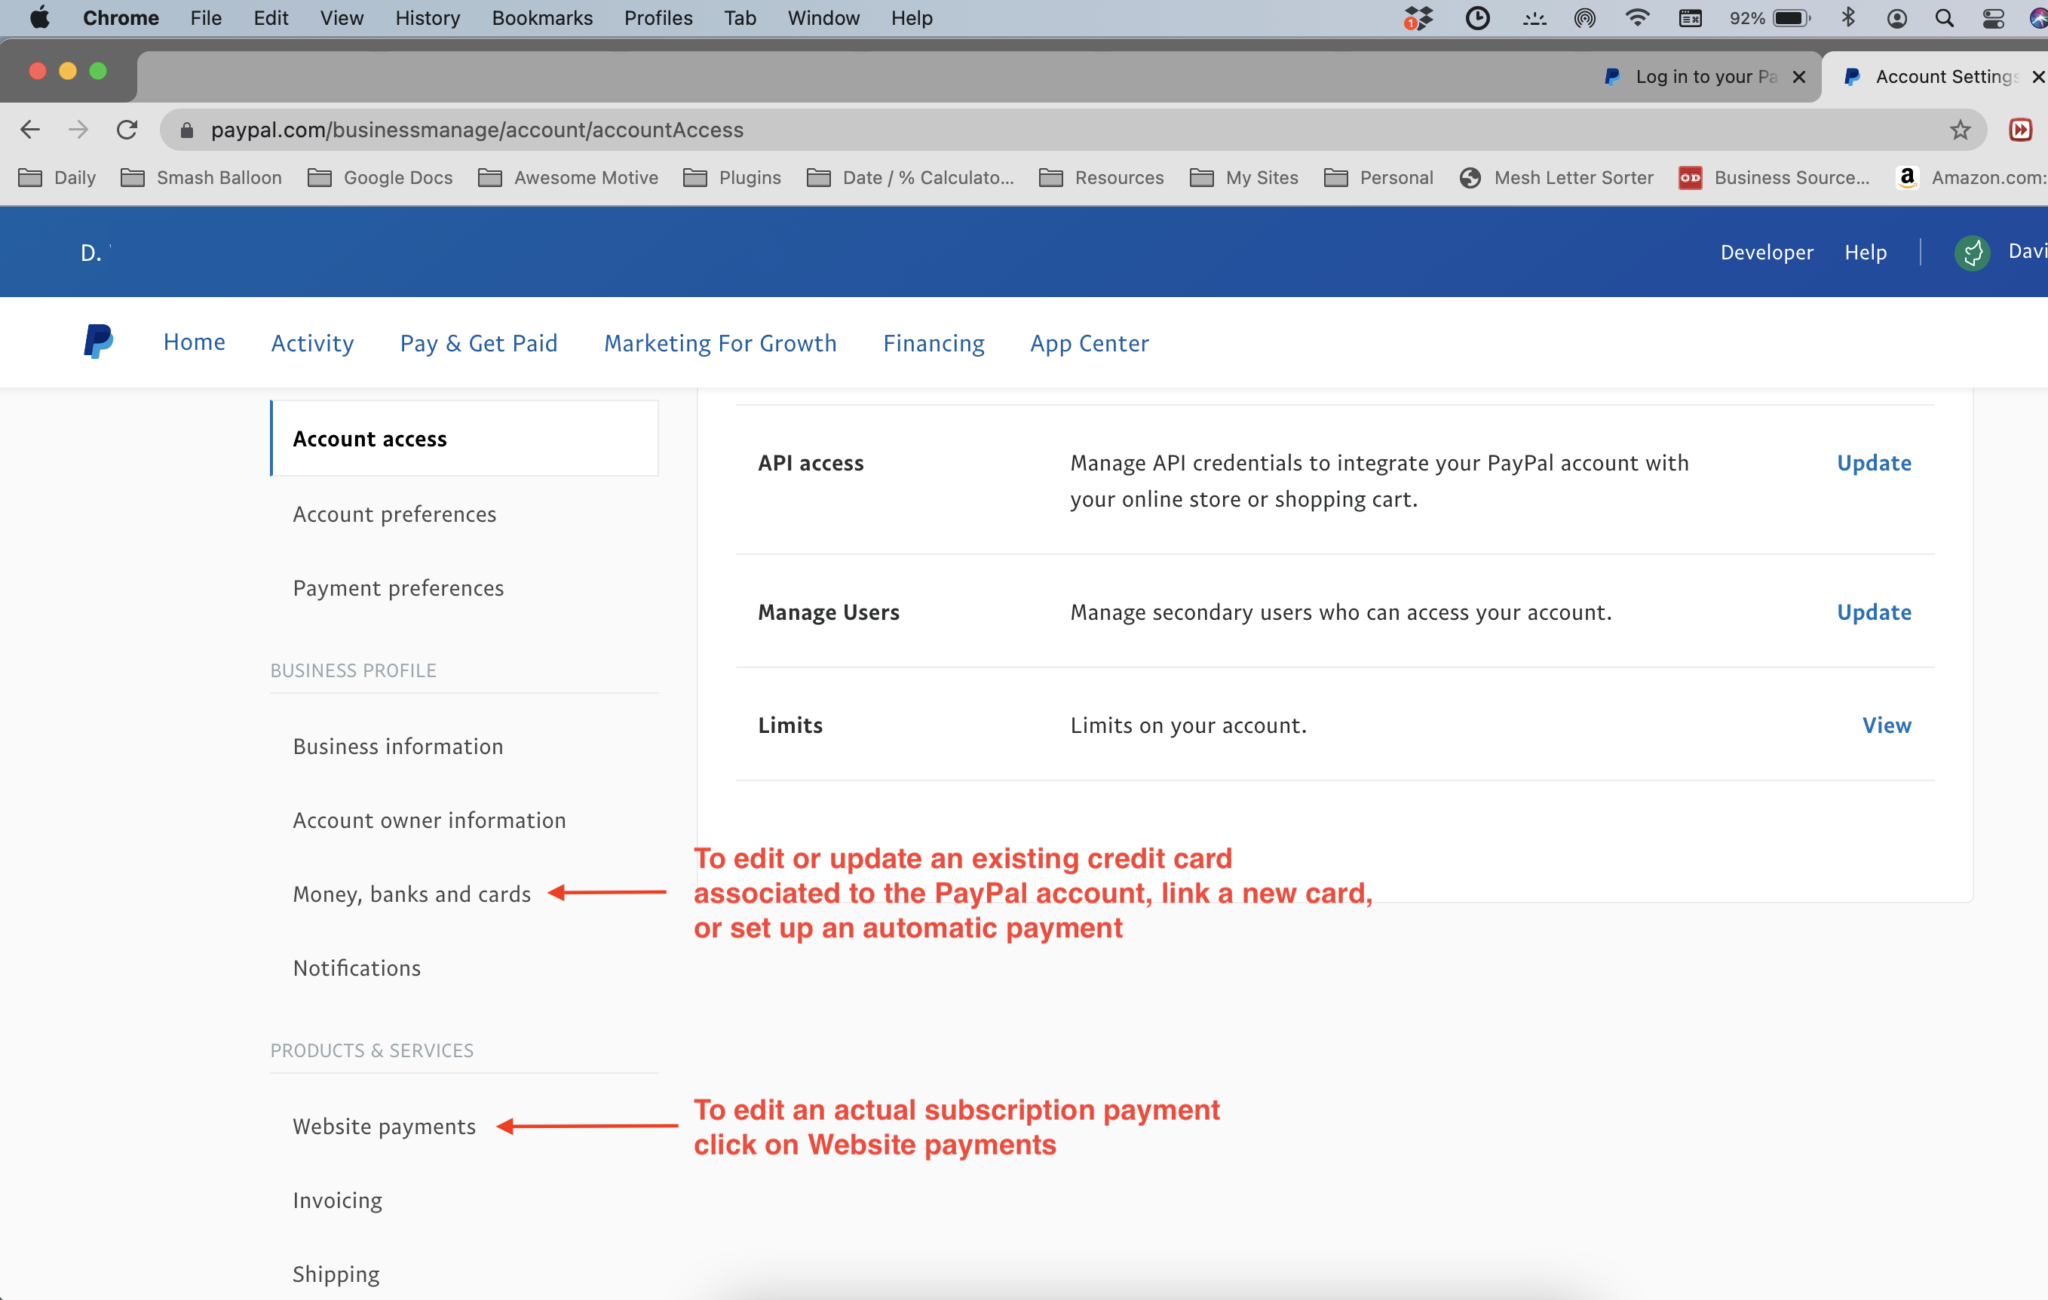The image size is (2048, 1300).
Task: Click View link for Limits
Action: click(1886, 725)
